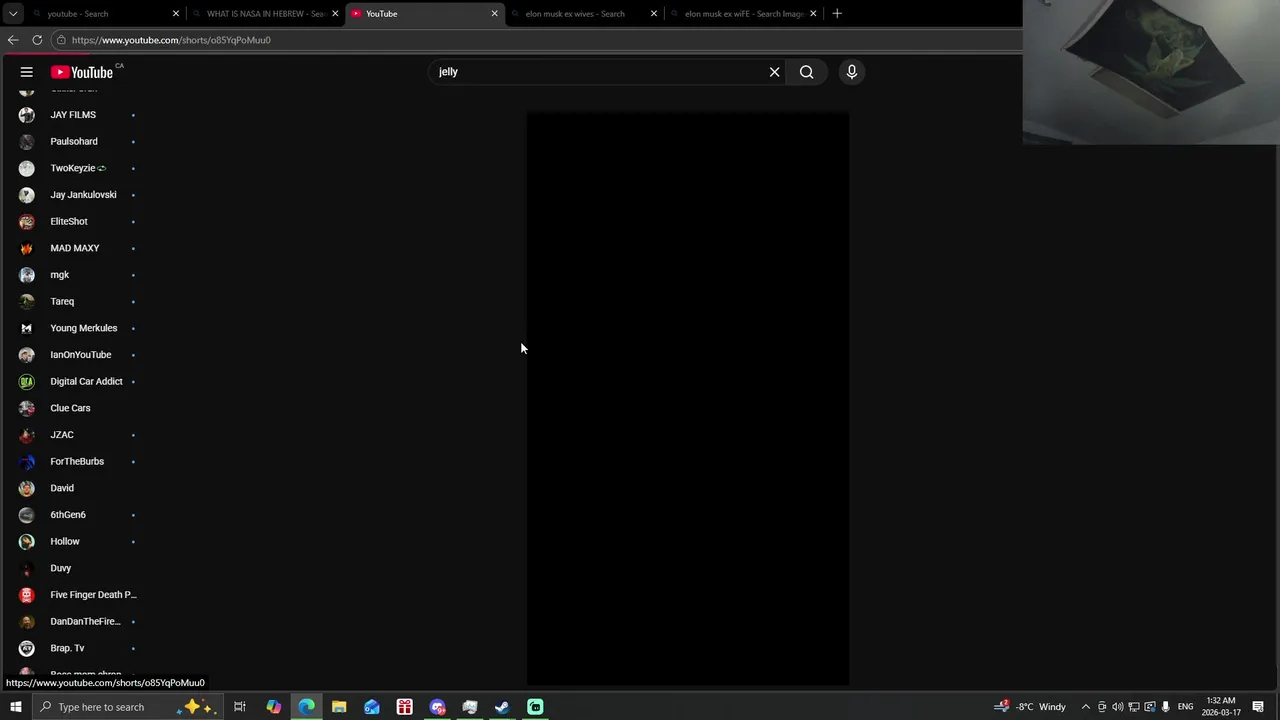Start voice search with microphone icon
The height and width of the screenshot is (720, 1280).
(x=852, y=72)
